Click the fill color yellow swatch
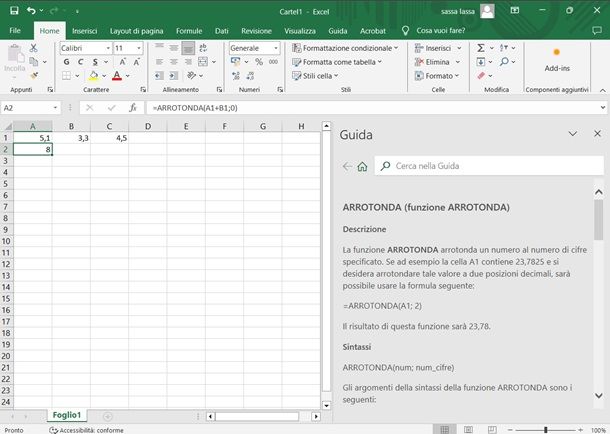 tap(93, 75)
